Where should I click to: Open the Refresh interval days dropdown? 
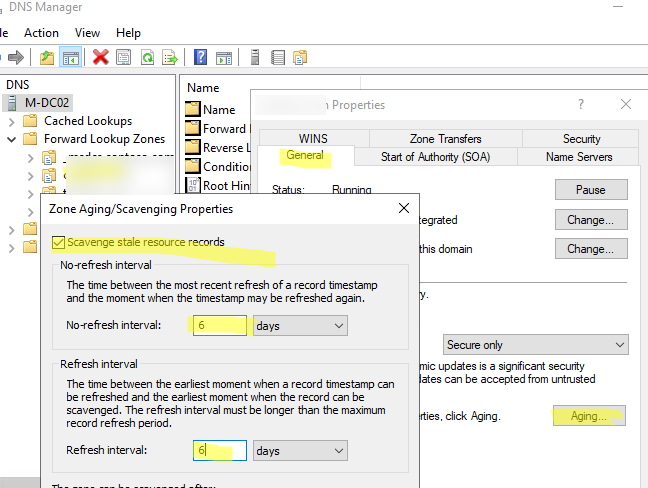click(x=300, y=450)
